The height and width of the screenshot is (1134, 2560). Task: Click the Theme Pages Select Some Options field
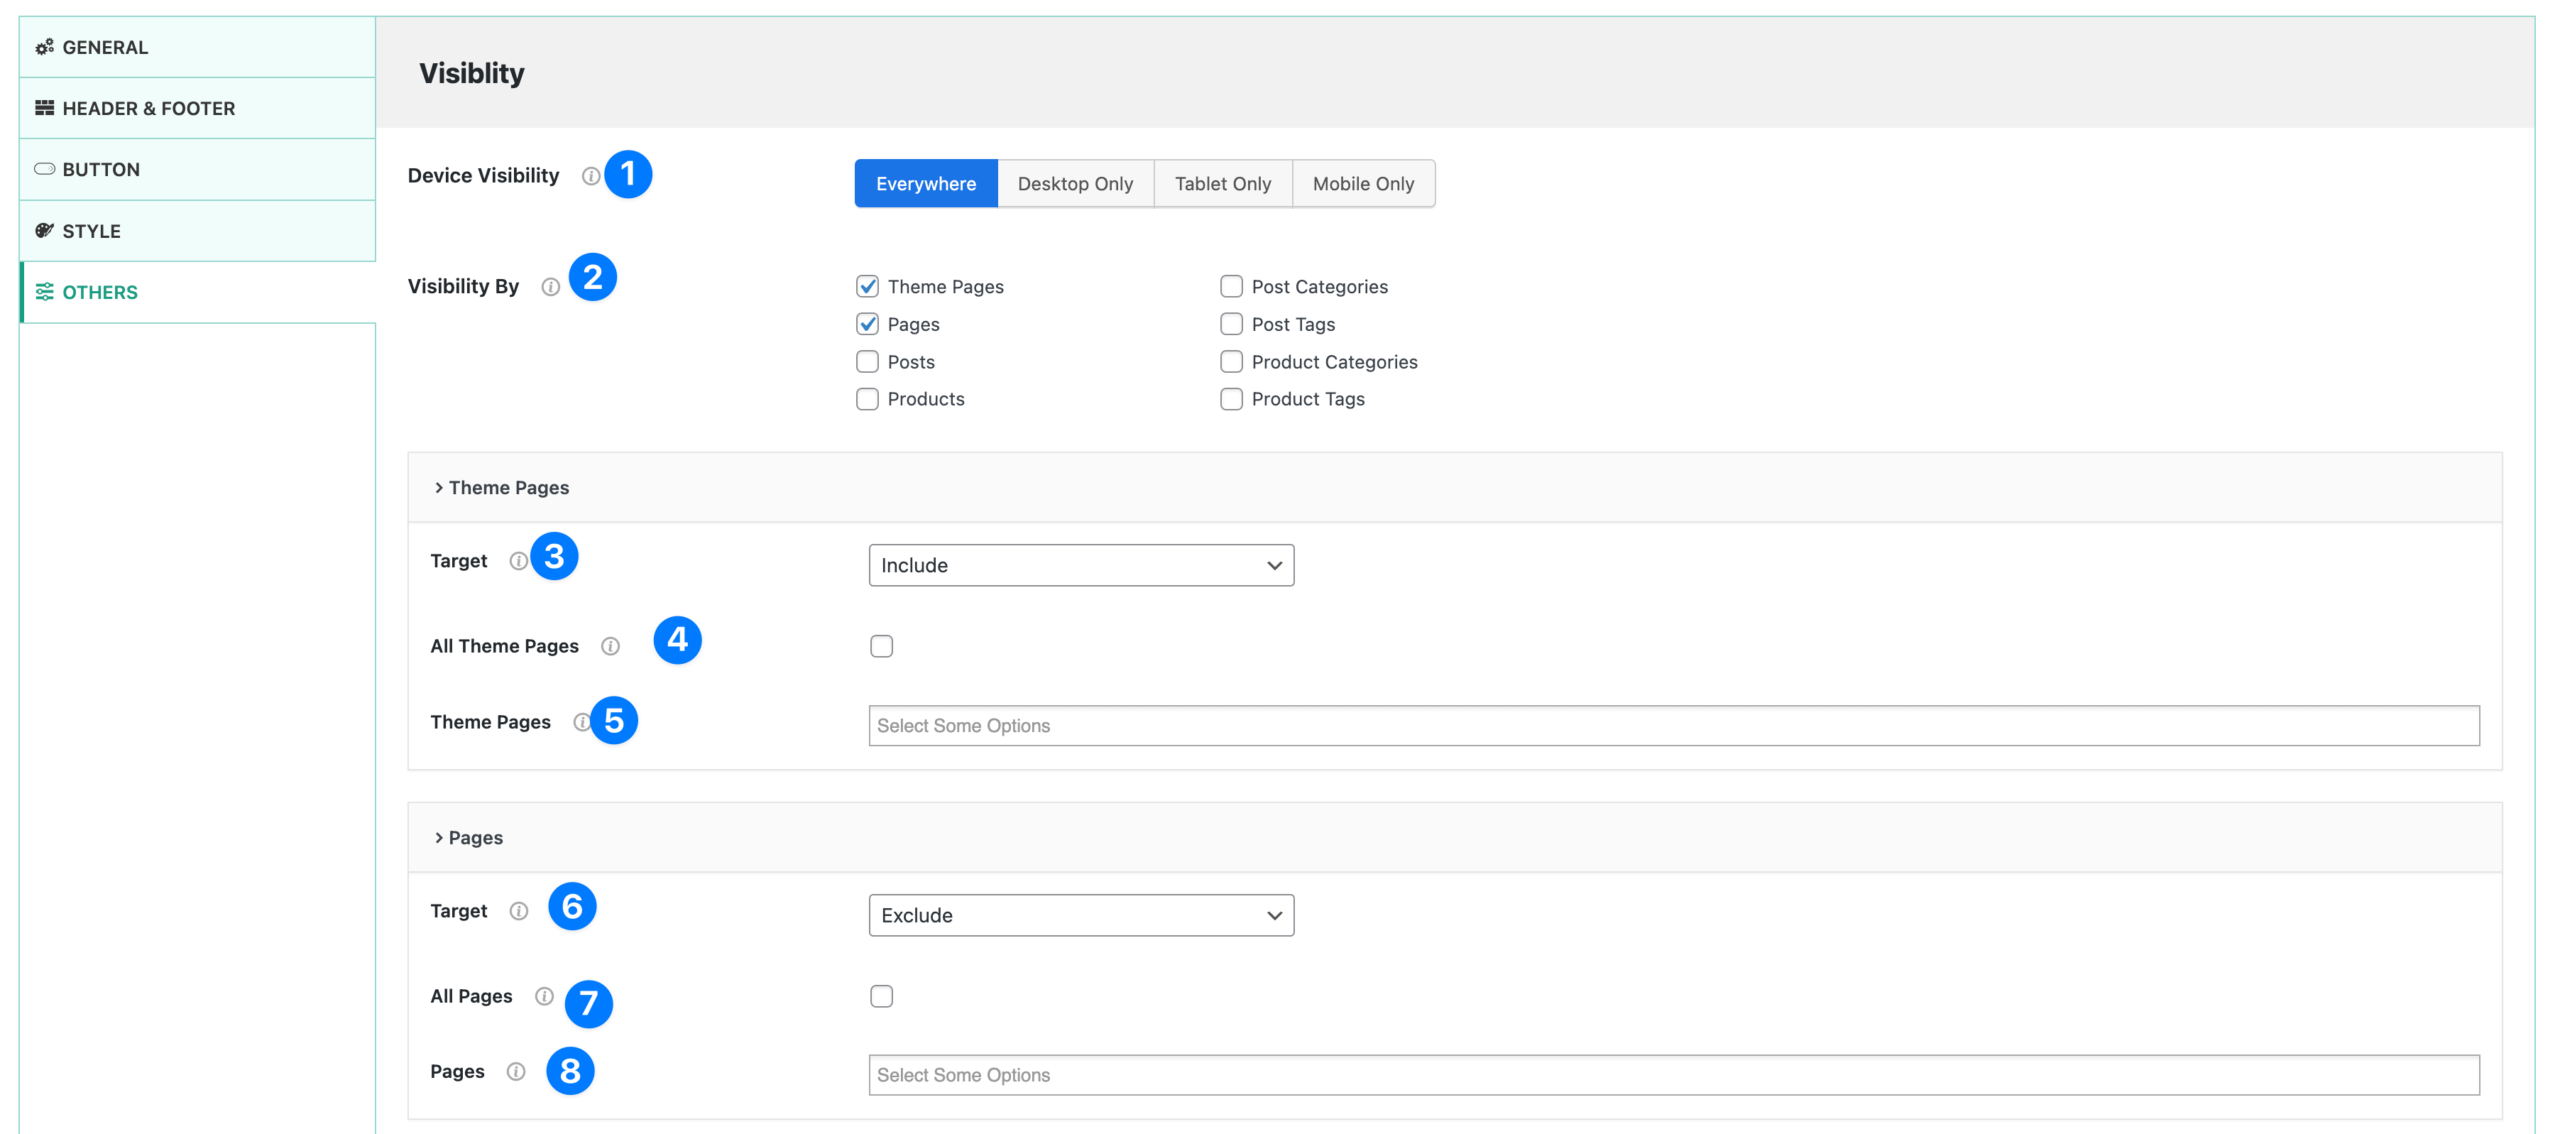click(x=1672, y=726)
